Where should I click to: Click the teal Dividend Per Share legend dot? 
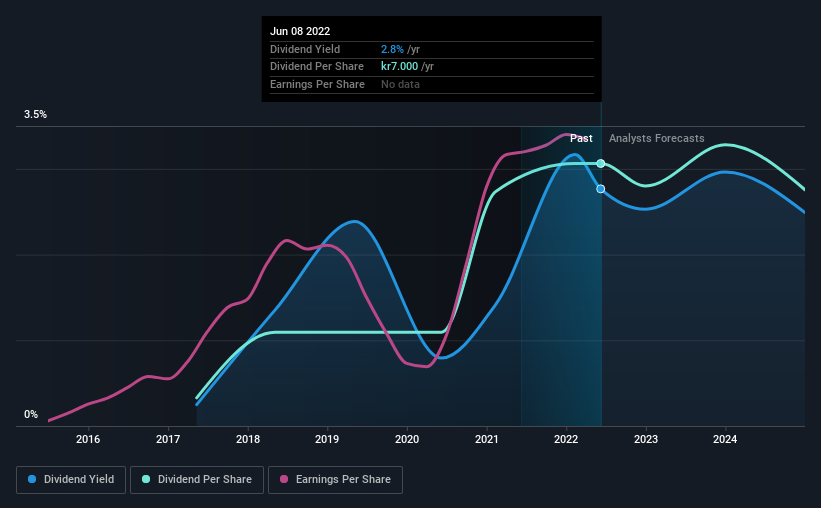(x=146, y=479)
